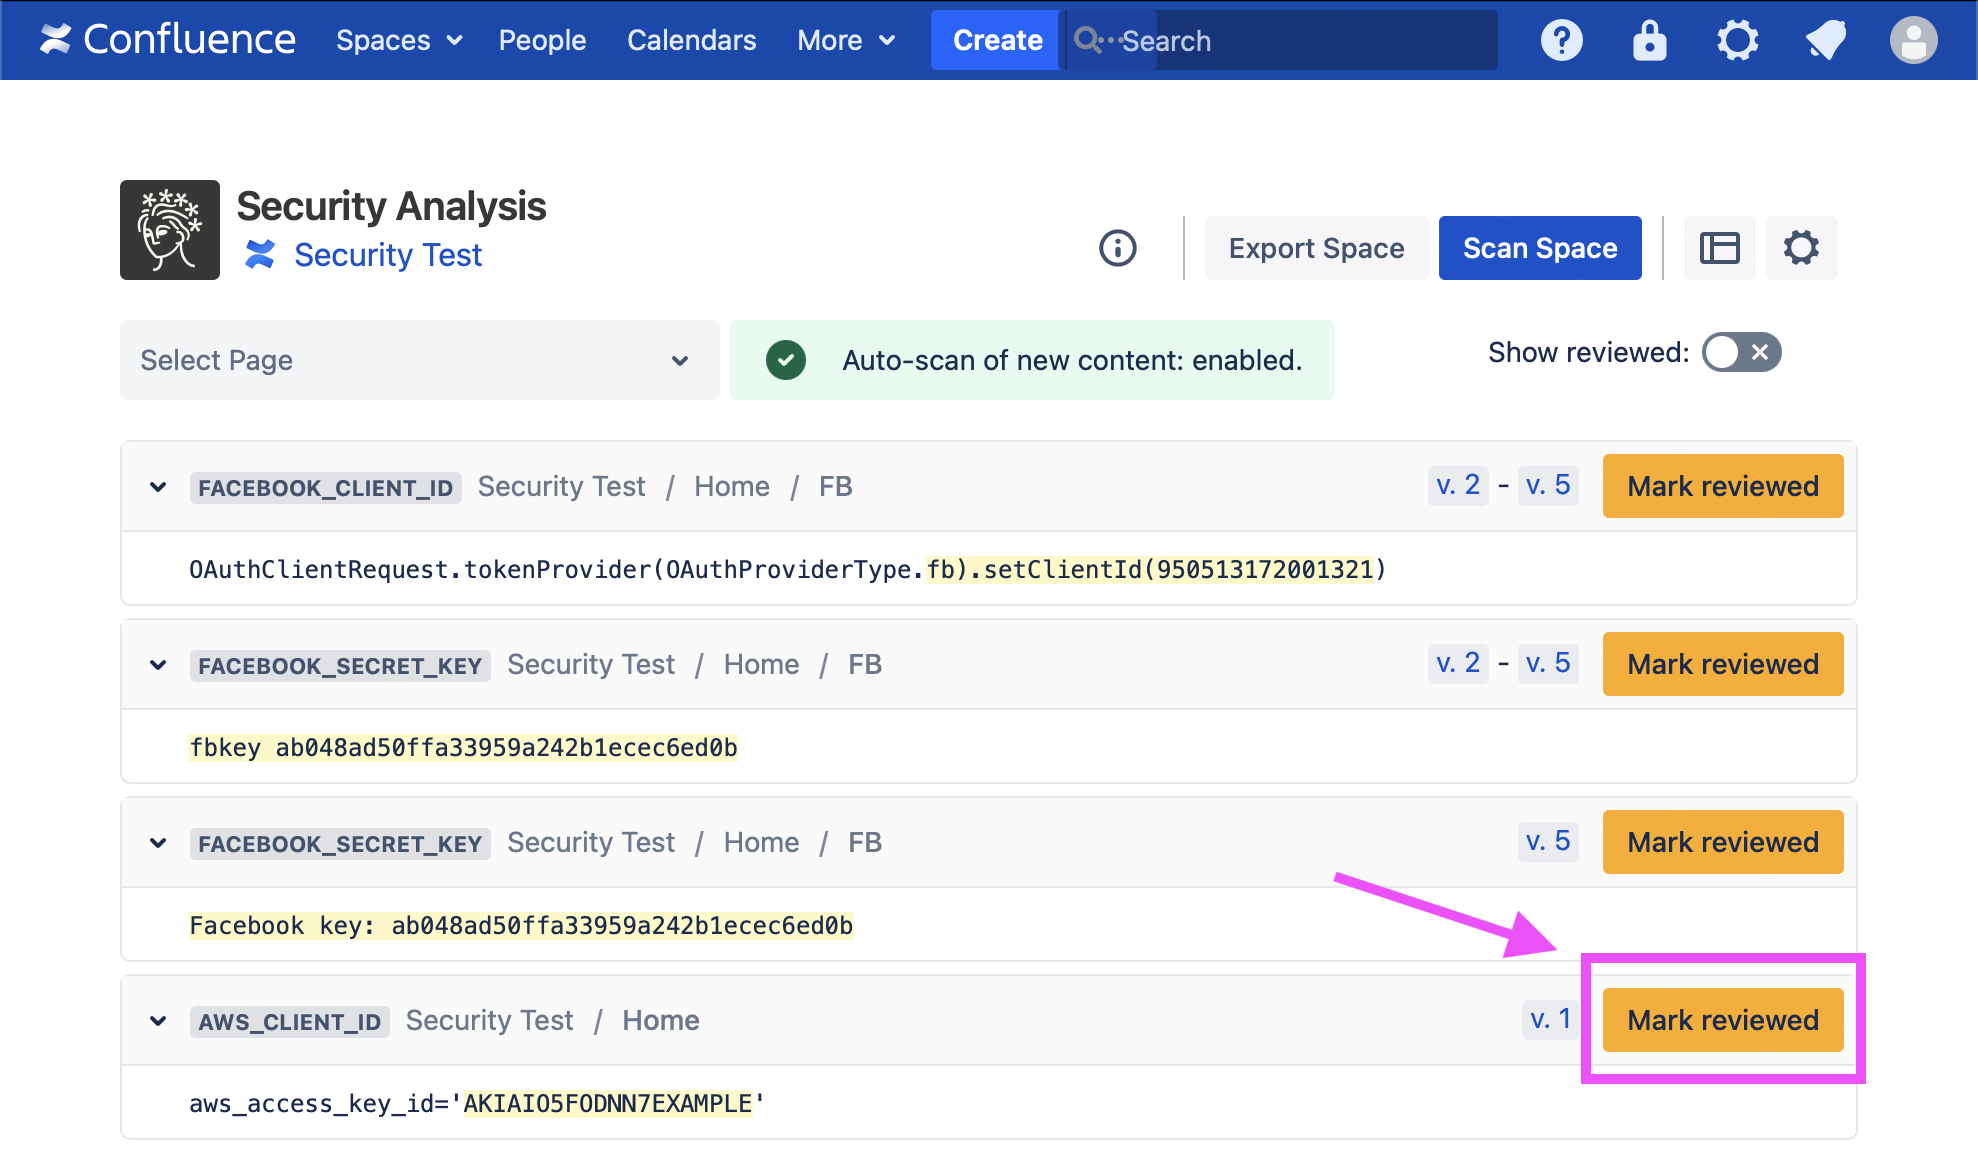Image resolution: width=1978 pixels, height=1156 pixels.
Task: Open the More menu in navbar
Action: [845, 41]
